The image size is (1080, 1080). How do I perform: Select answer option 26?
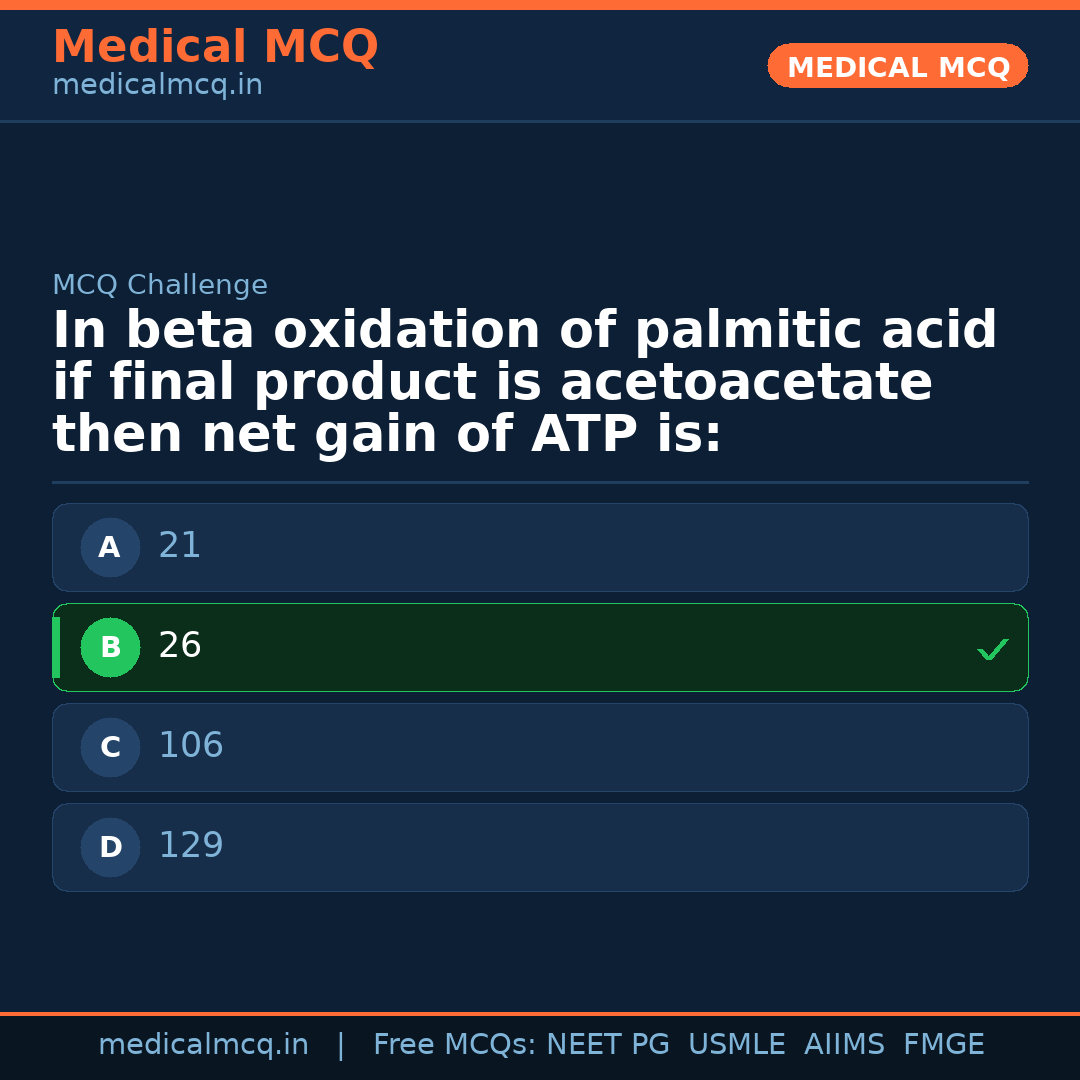(x=540, y=647)
